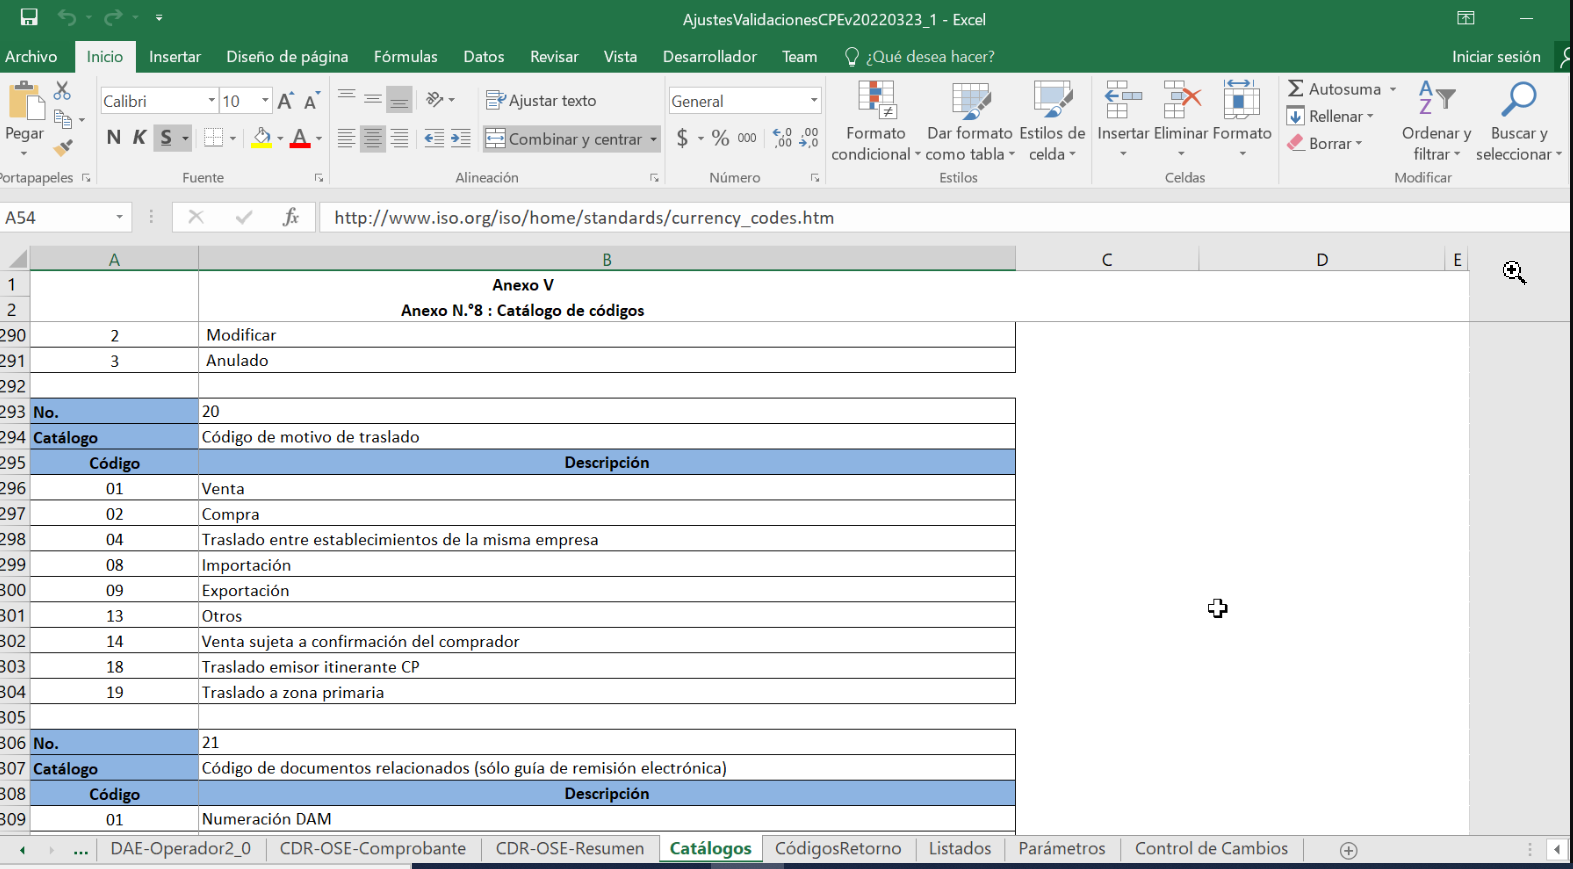Open the fill color dropdown arrow
The width and height of the screenshot is (1573, 869).
(280, 138)
